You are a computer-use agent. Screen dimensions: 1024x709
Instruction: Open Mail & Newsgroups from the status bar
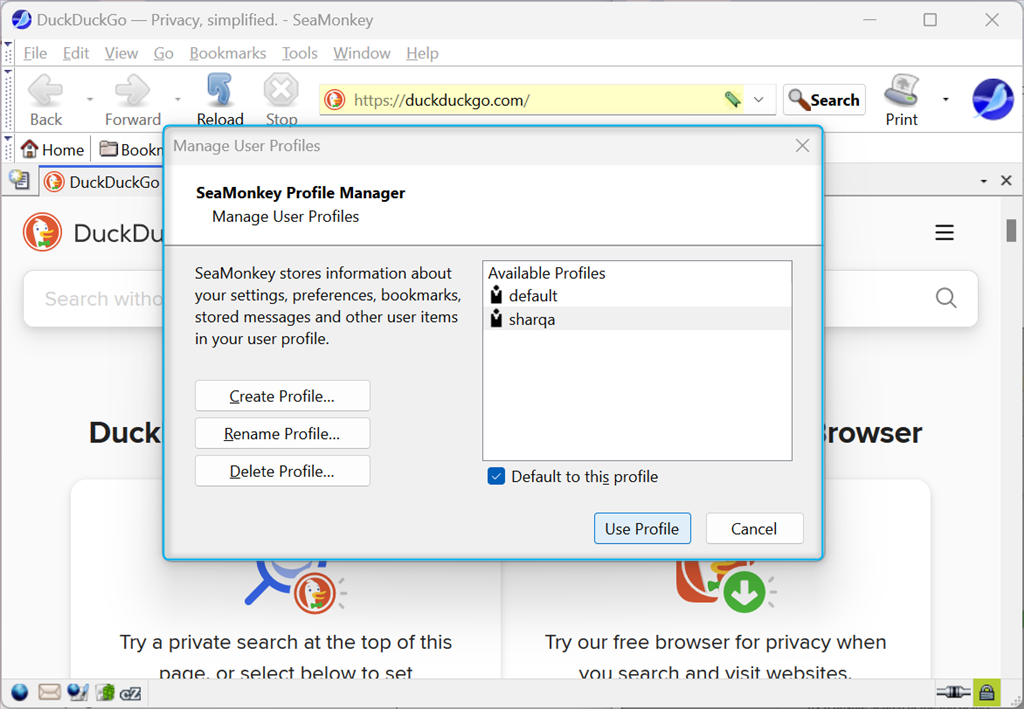[x=49, y=692]
